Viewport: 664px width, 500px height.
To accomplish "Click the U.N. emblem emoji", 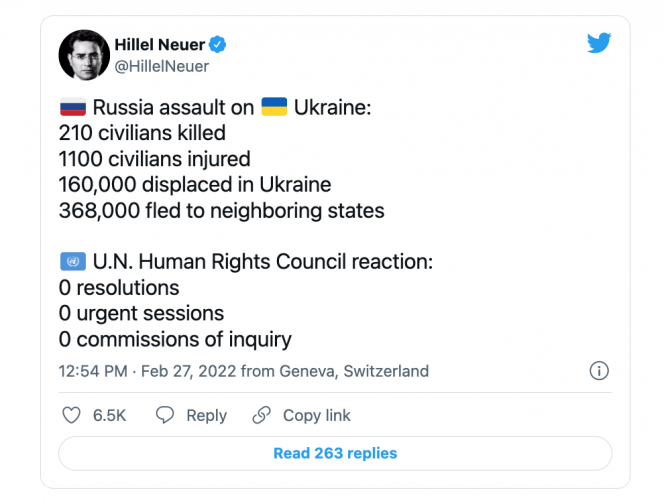I will (x=73, y=262).
